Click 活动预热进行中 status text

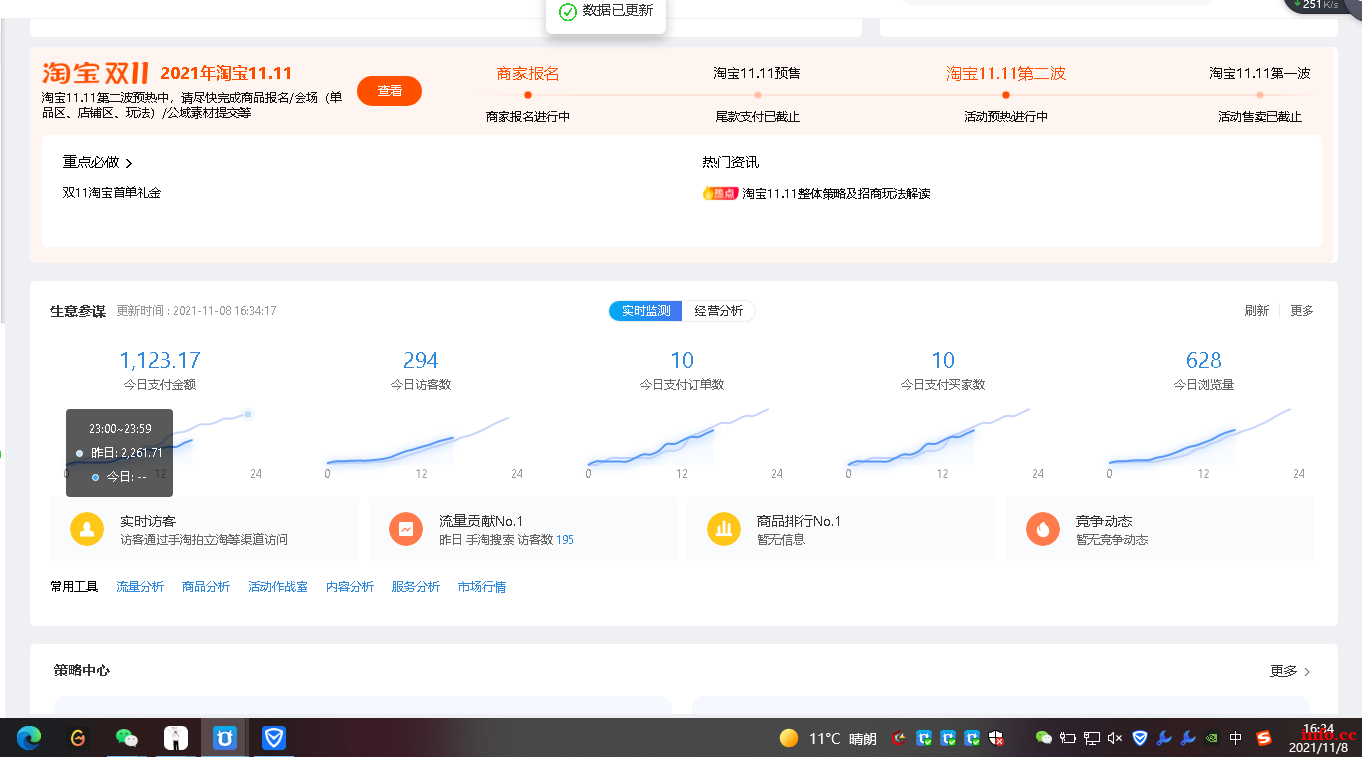(x=1006, y=117)
